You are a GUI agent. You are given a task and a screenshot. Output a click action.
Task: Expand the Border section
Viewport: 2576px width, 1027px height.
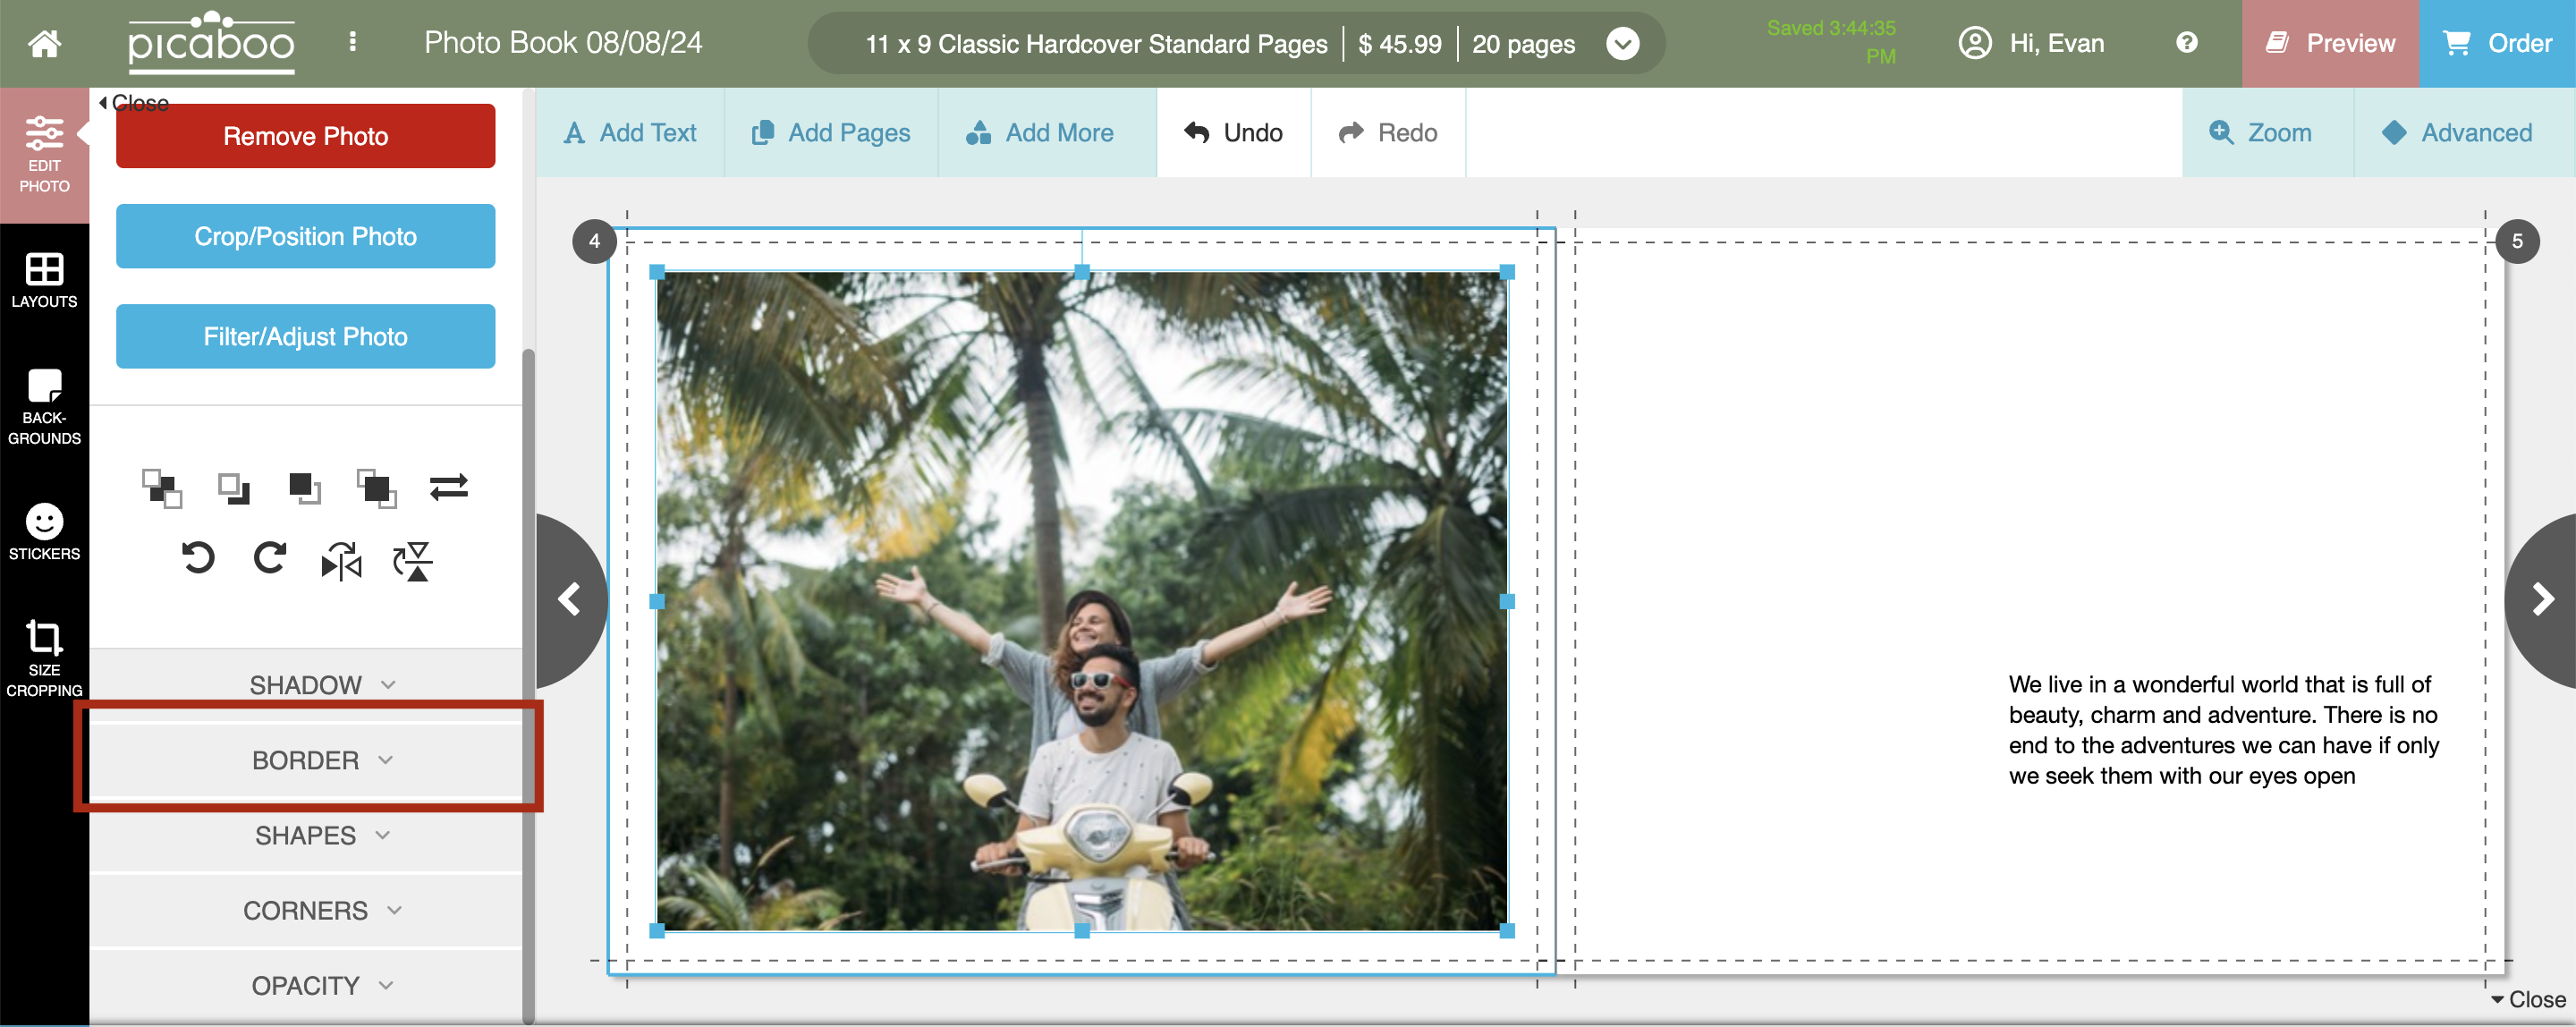(x=306, y=760)
